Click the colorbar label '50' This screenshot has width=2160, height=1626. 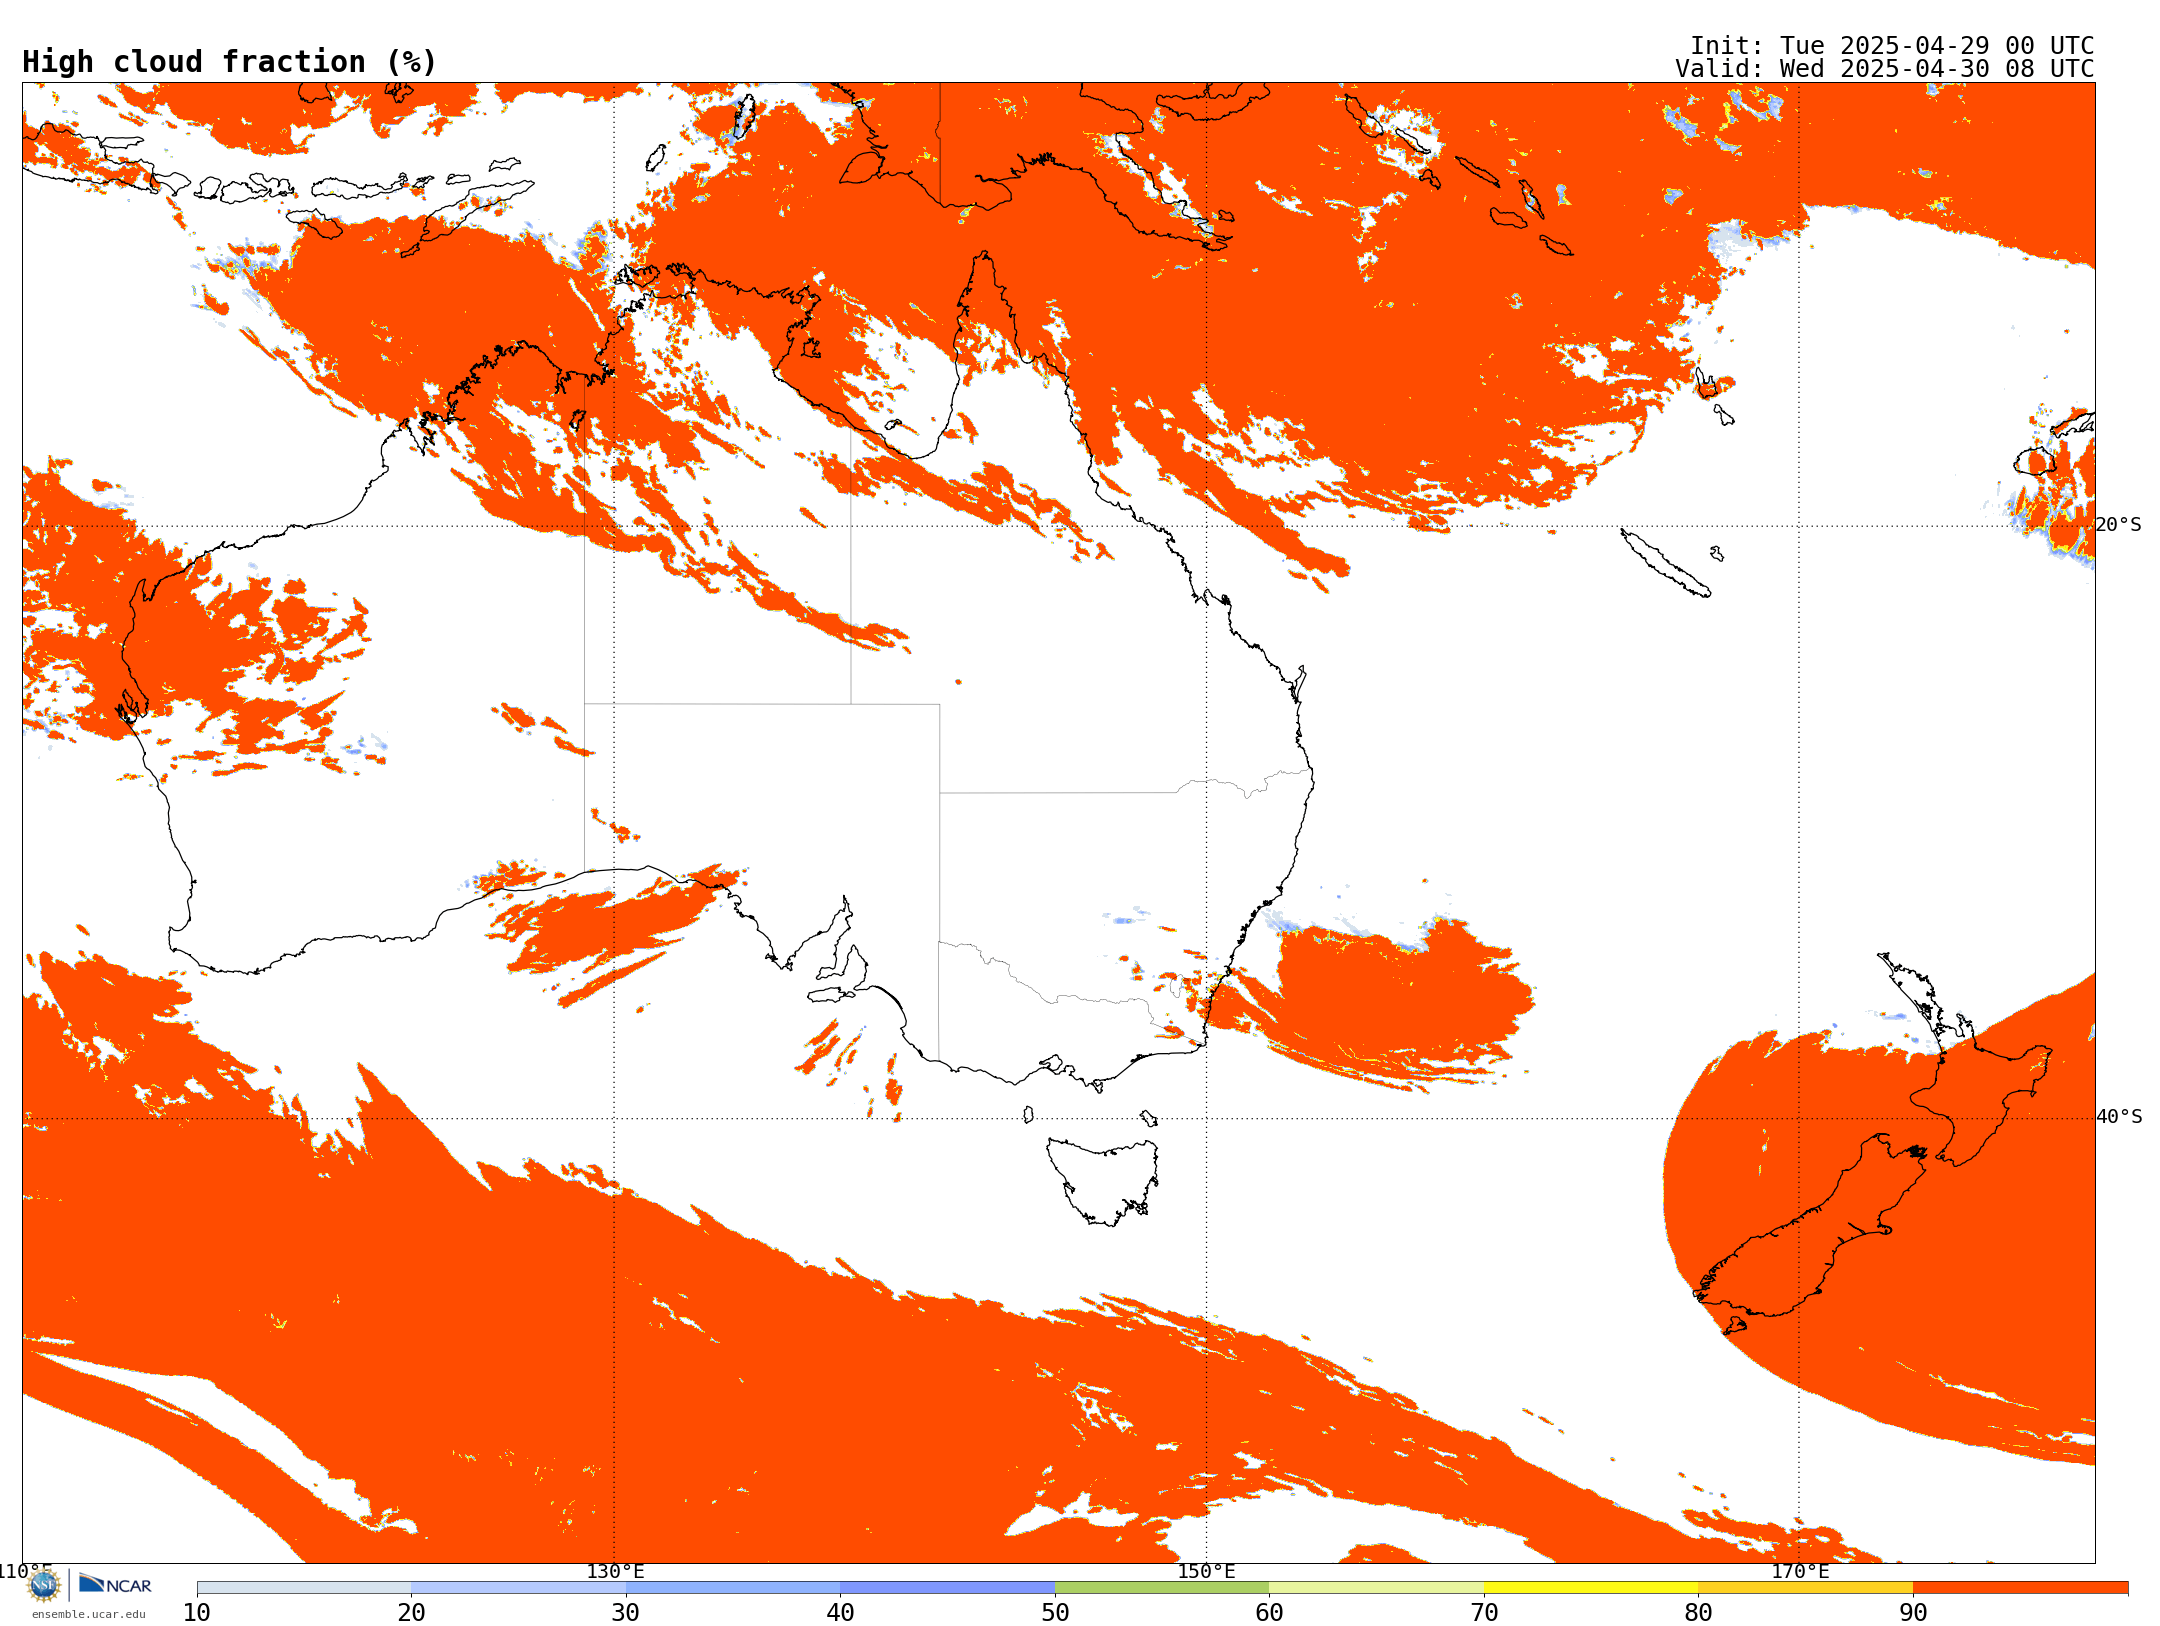[x=1055, y=1613]
